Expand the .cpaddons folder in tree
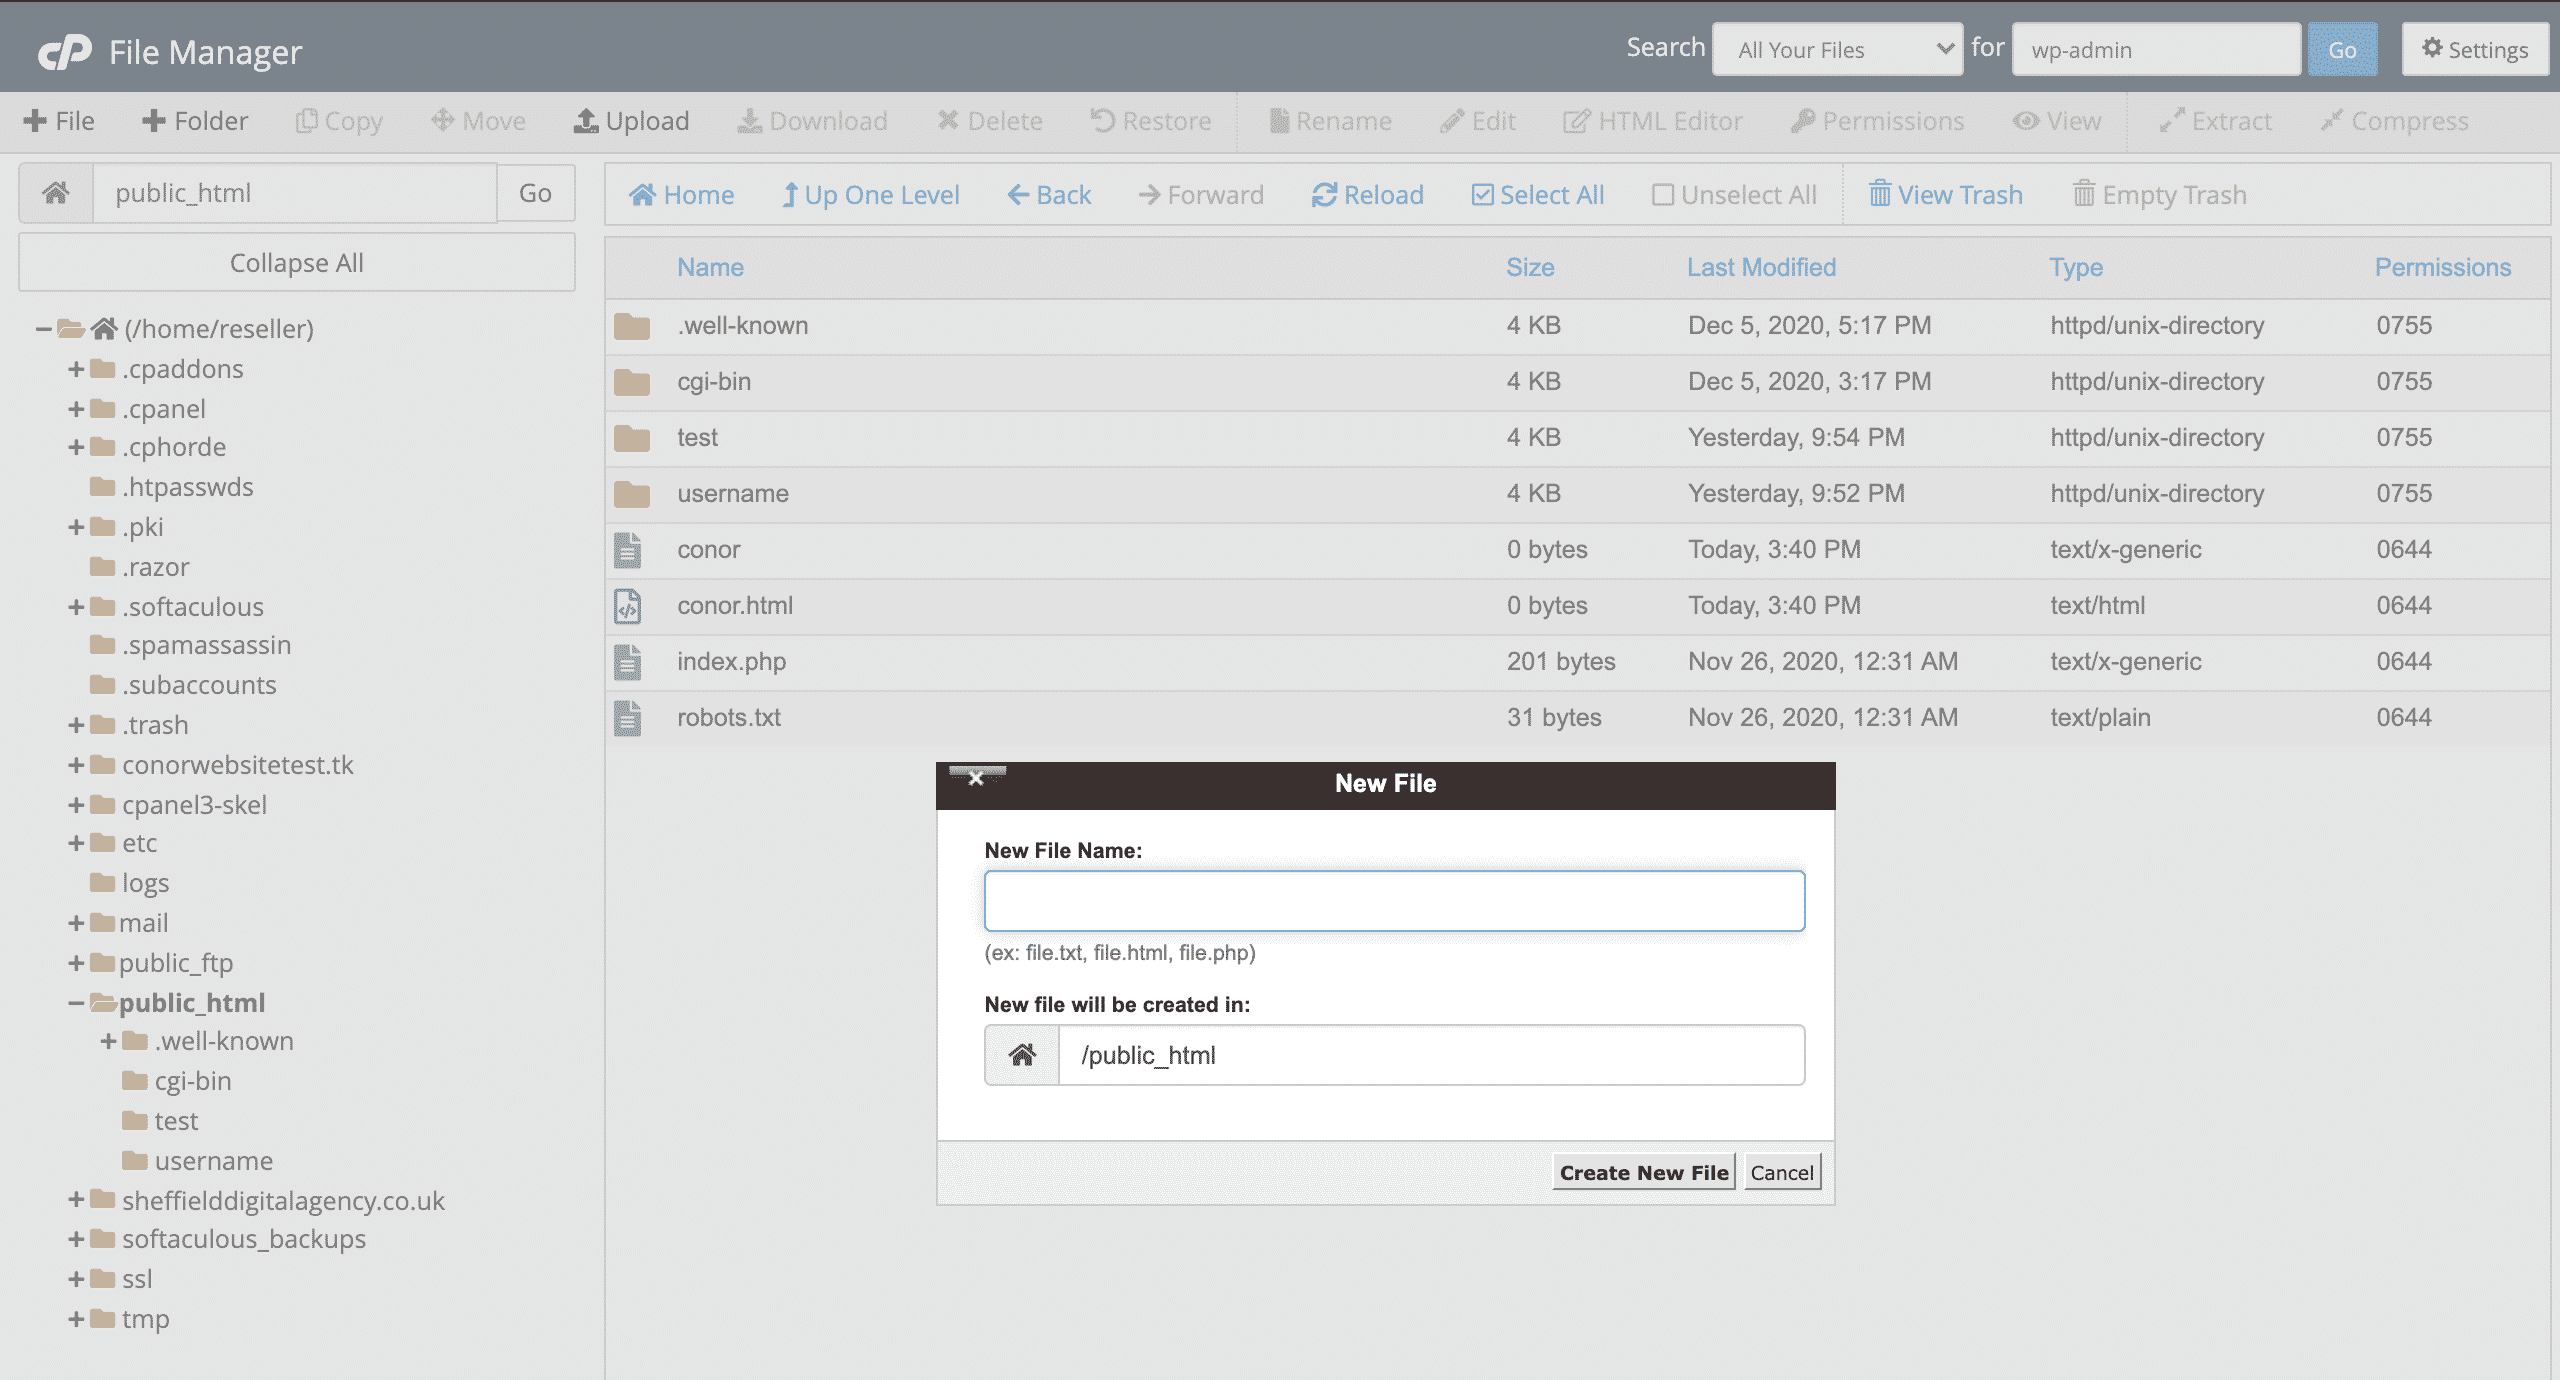The width and height of the screenshot is (2560, 1380). point(76,369)
